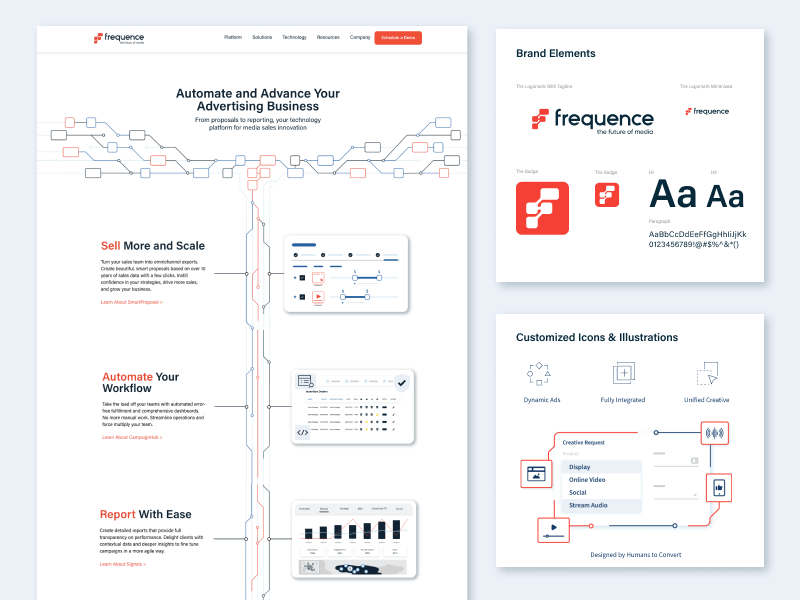Select the Dynamic Ads icon
Screen dimensions: 800x600
(540, 375)
